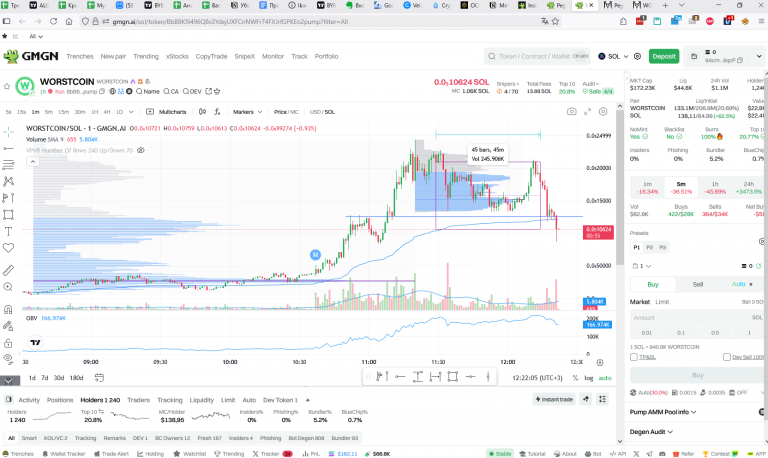Open the Discord footer icon
The image size is (768, 458).
coord(662,454)
